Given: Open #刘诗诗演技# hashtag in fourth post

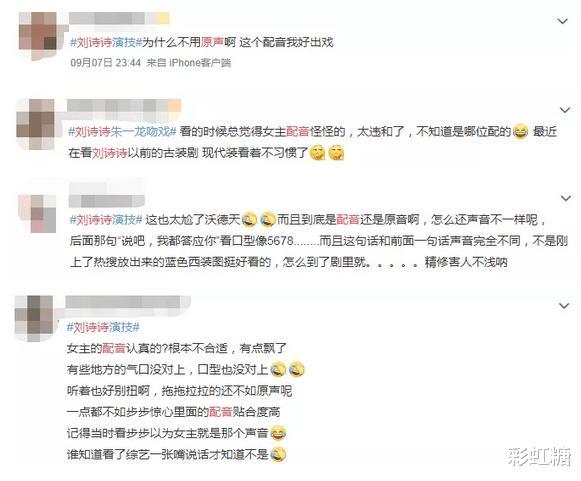Looking at the screenshot, I should [103, 327].
